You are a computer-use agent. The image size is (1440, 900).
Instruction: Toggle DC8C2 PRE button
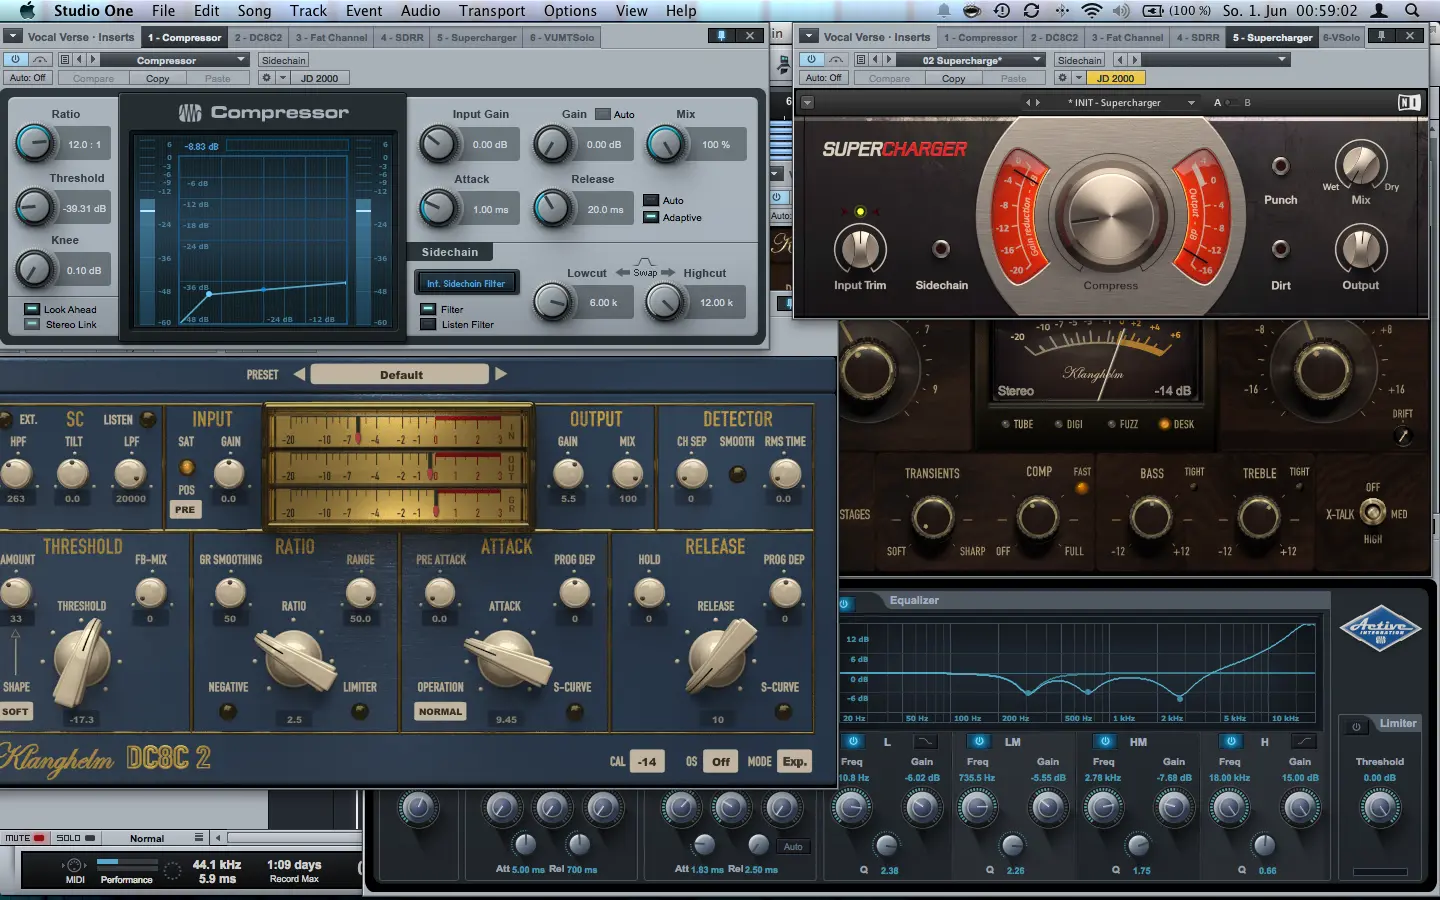185,509
